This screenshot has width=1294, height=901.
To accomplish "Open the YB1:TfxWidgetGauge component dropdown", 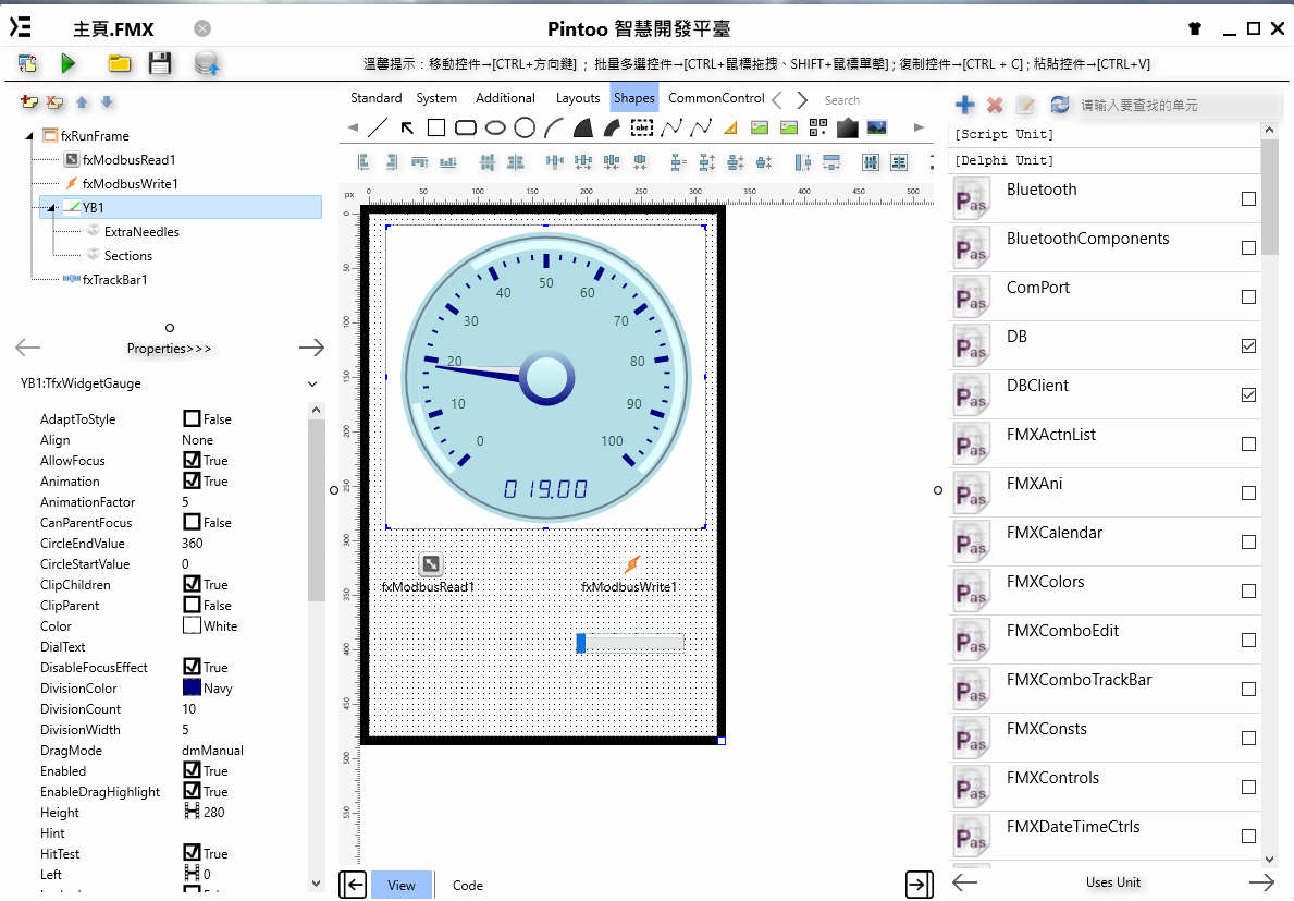I will tap(312, 384).
